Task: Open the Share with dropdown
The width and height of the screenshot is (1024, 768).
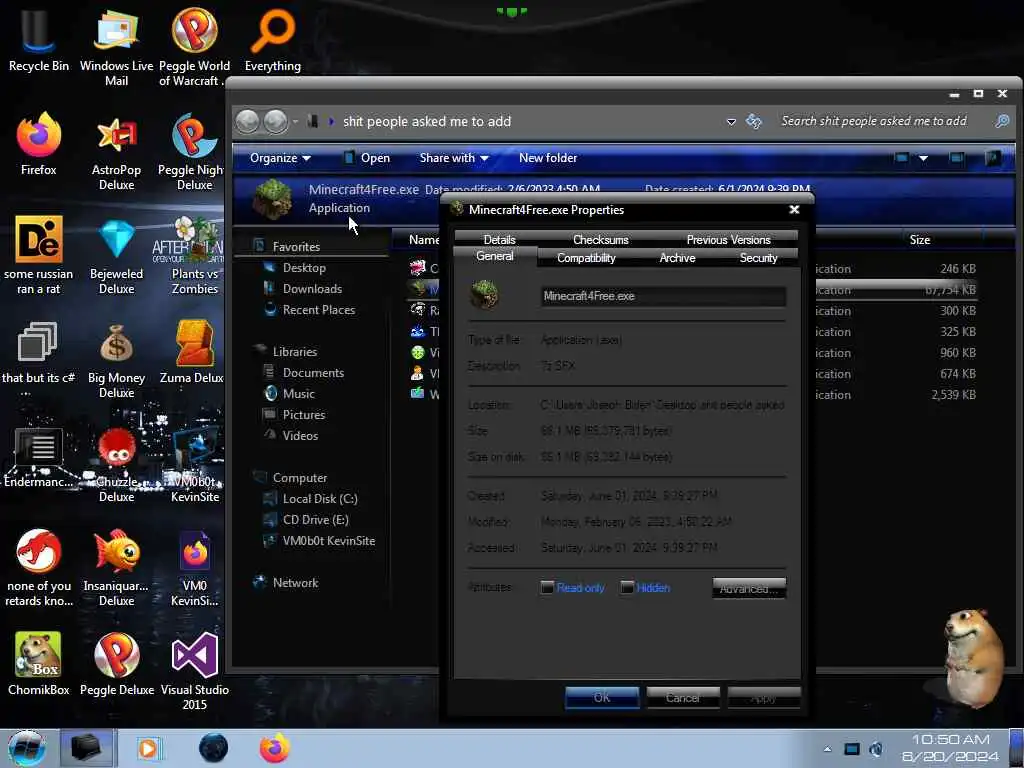Action: (x=454, y=158)
